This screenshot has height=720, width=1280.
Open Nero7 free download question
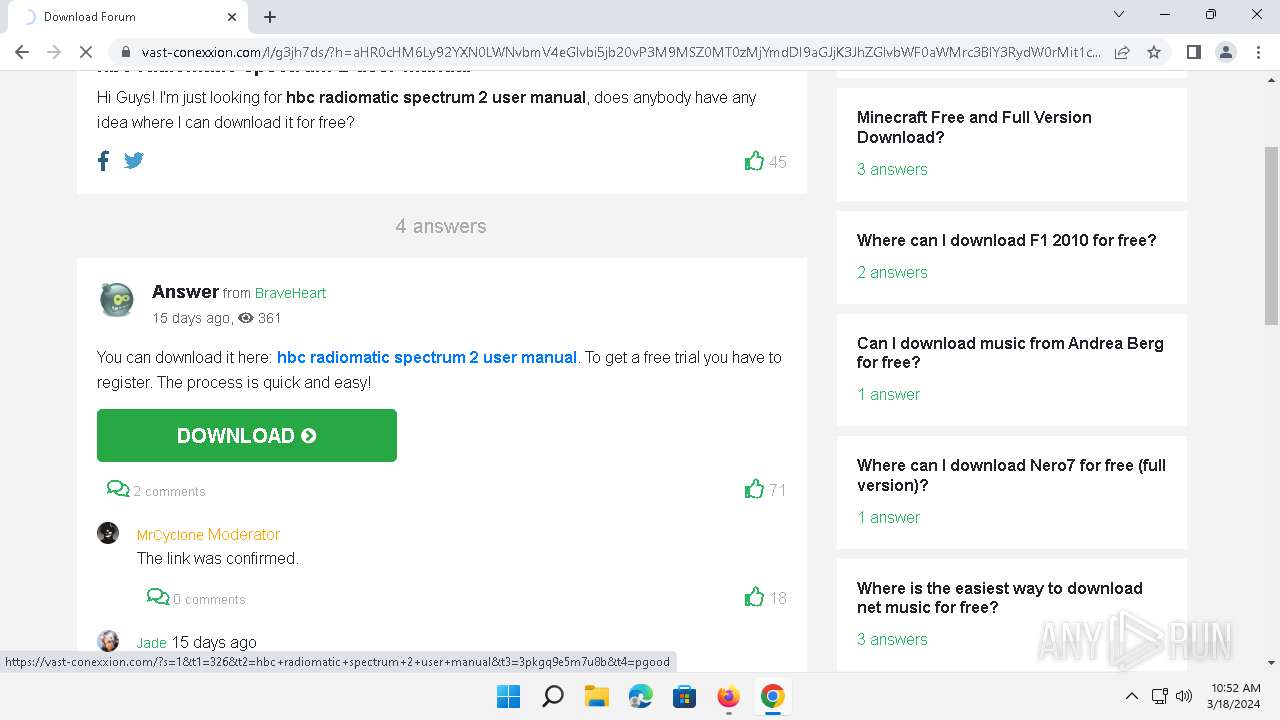coord(1011,475)
